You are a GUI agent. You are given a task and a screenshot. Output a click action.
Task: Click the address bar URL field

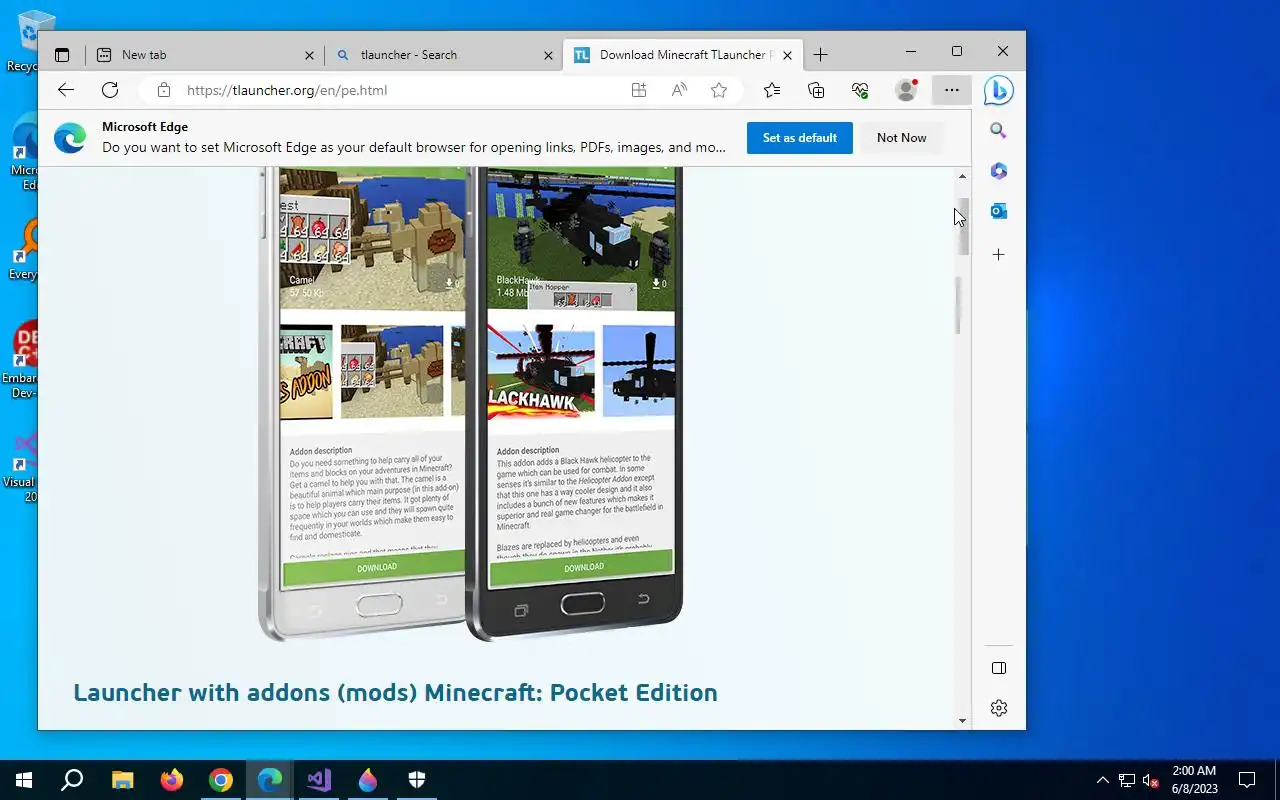(400, 90)
